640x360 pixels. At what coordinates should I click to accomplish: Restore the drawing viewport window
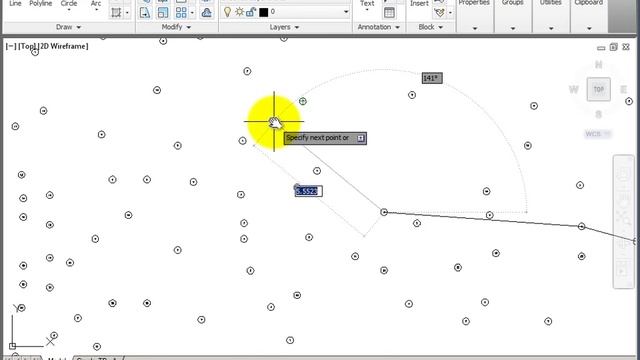[x=613, y=47]
